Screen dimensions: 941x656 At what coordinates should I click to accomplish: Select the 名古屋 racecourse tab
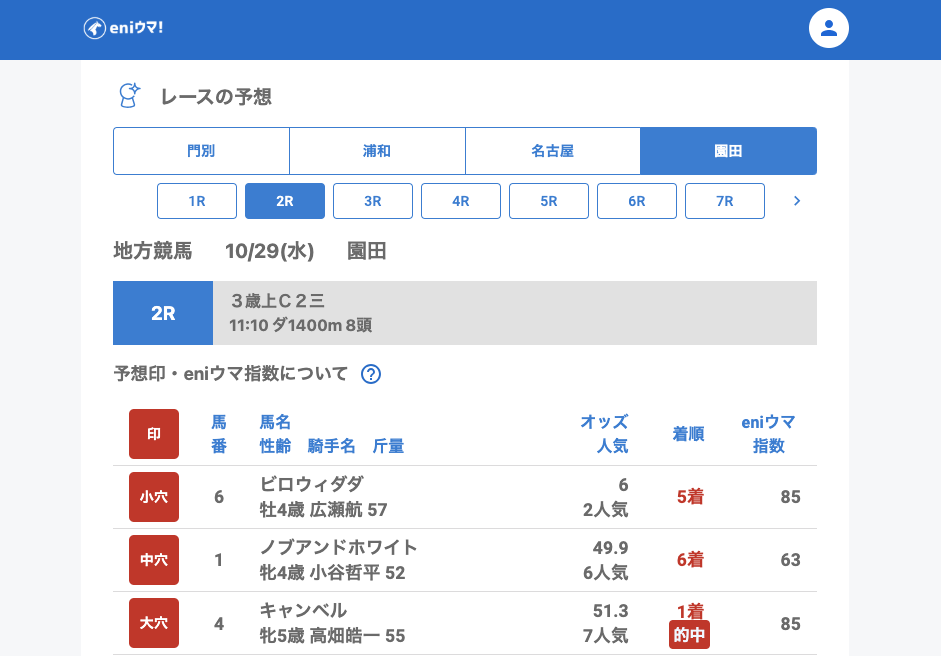553,151
